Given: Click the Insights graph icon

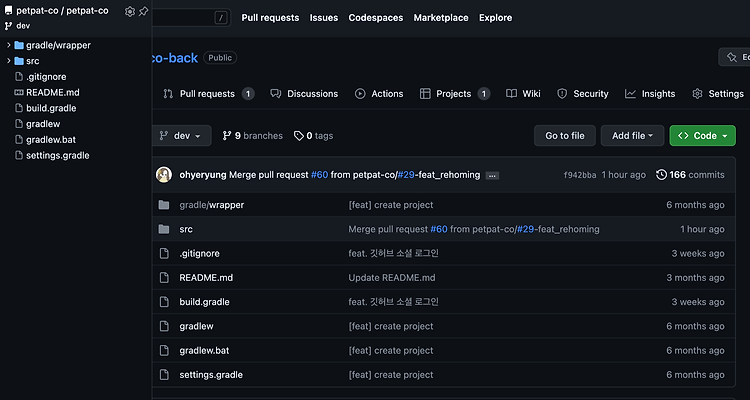Looking at the screenshot, I should coord(630,94).
